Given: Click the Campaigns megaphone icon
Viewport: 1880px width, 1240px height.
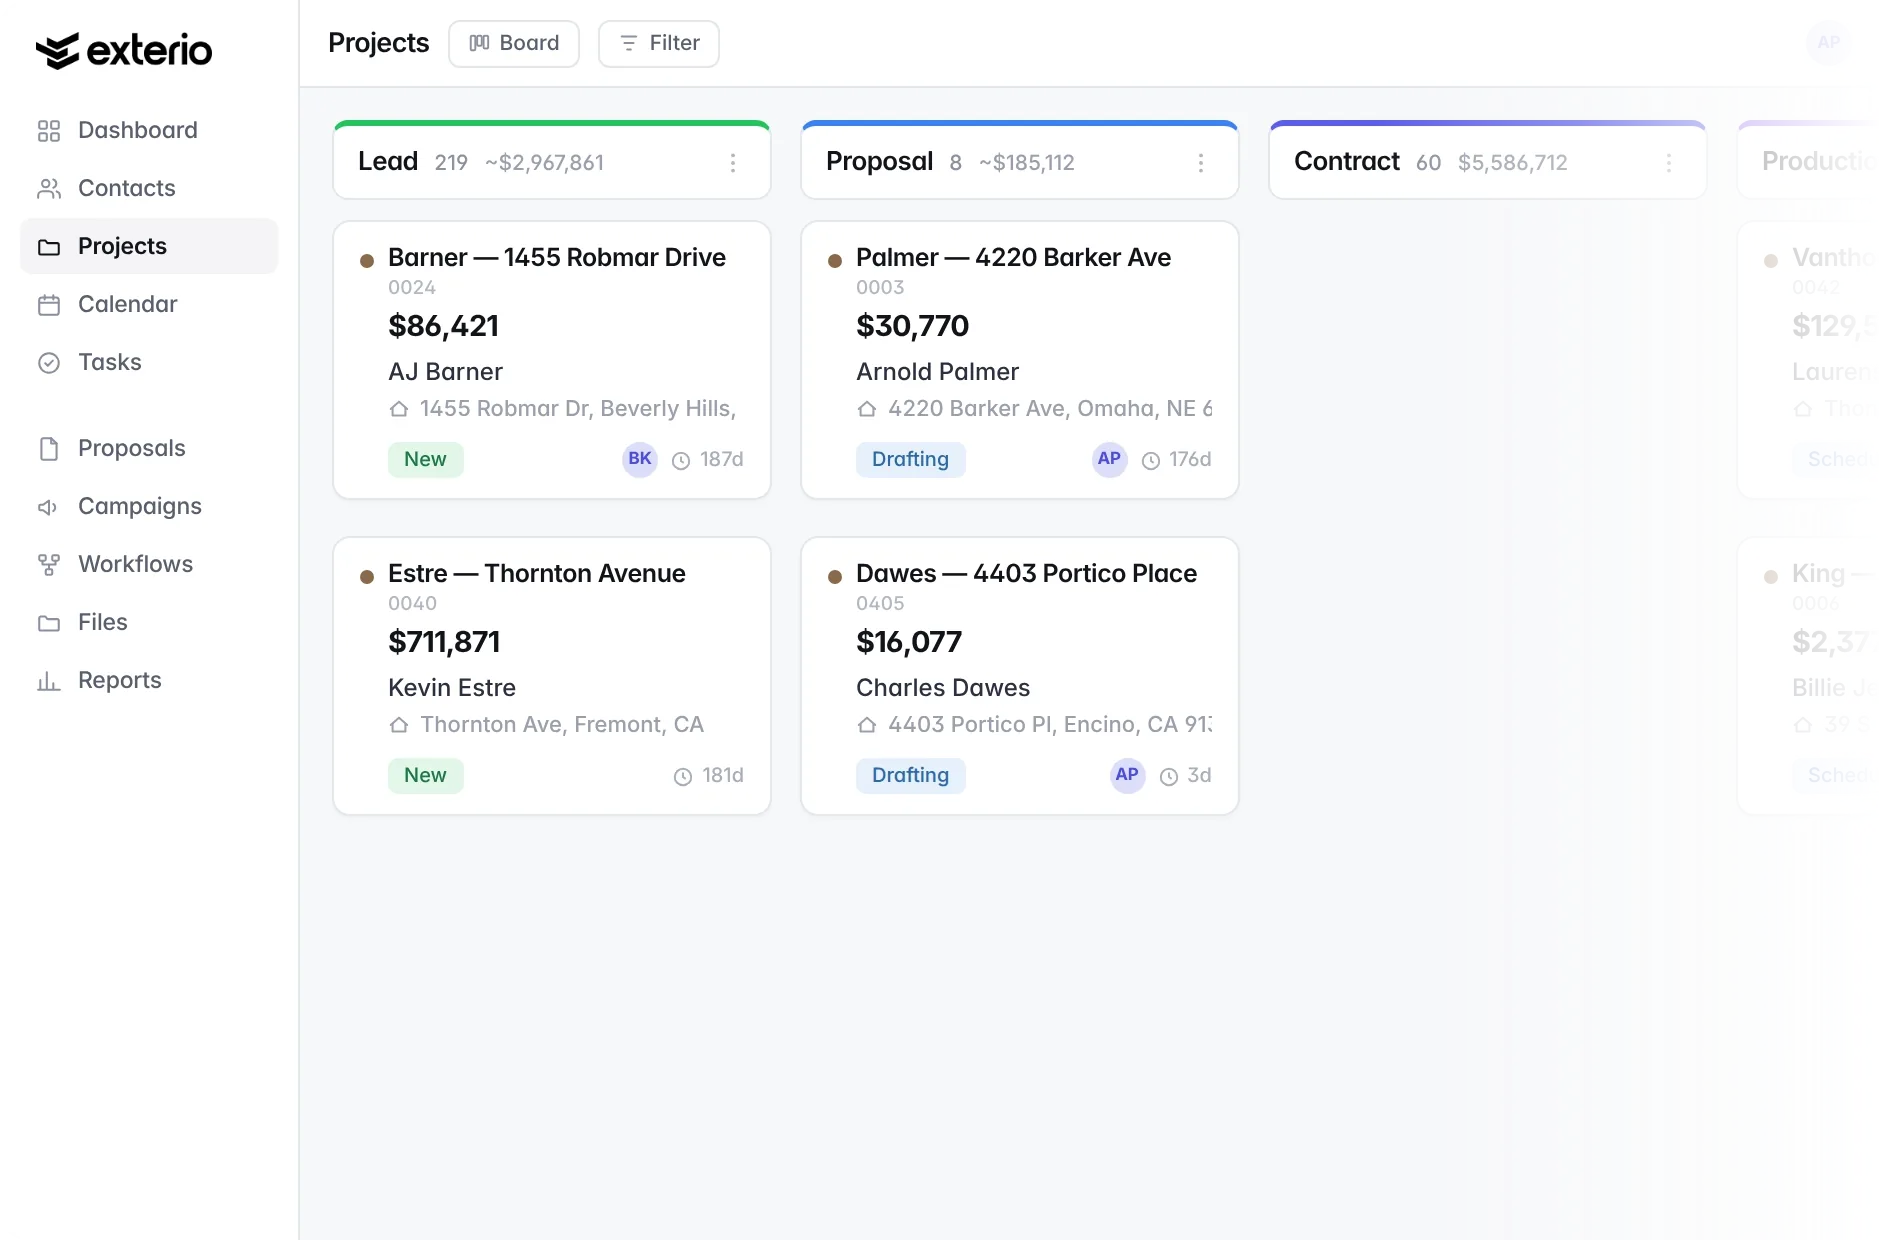Looking at the screenshot, I should click(49, 507).
